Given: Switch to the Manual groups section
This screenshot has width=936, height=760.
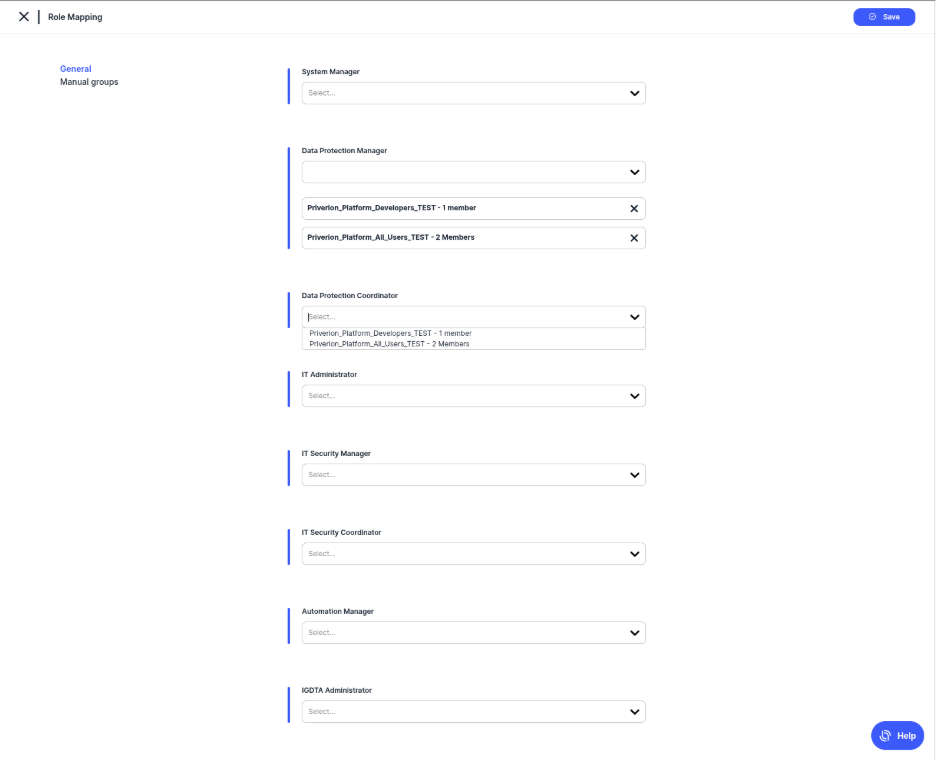Looking at the screenshot, I should tap(89, 82).
